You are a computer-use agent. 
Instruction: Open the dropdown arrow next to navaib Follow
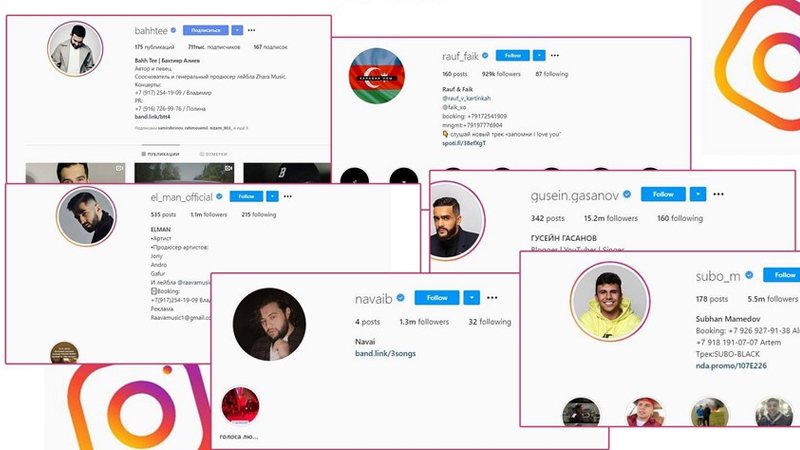[472, 297]
